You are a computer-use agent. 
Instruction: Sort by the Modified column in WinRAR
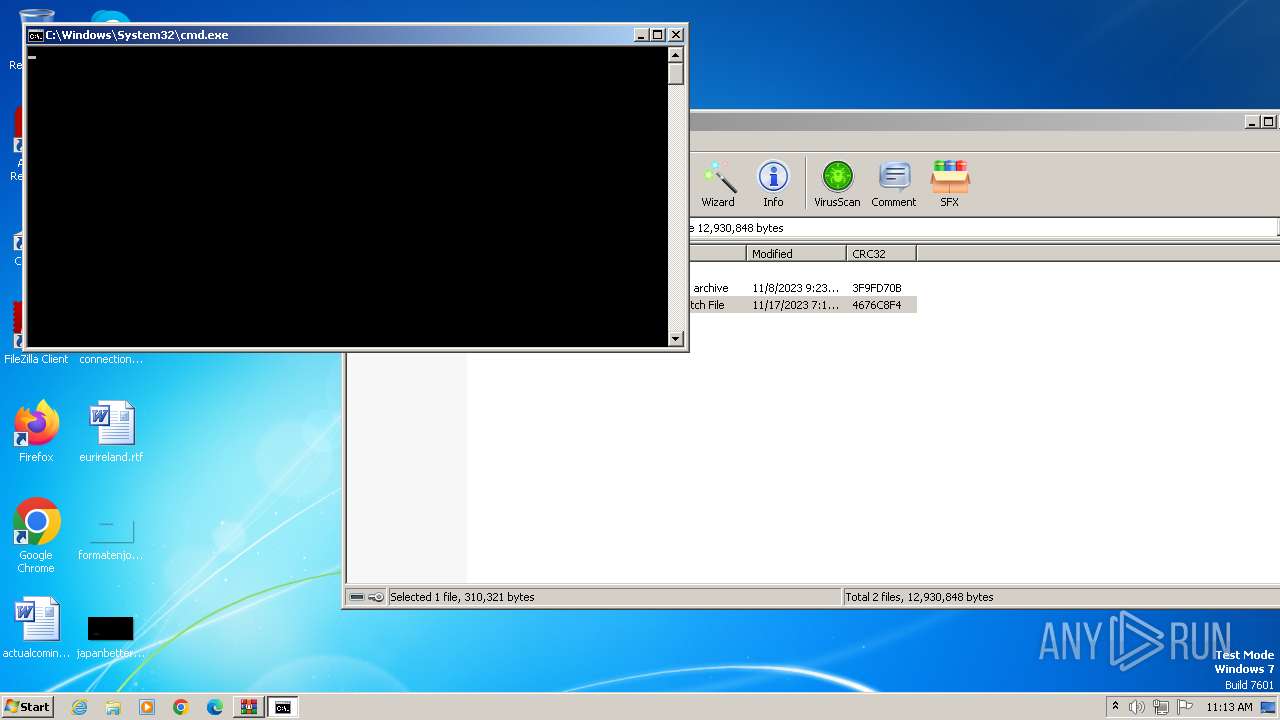click(796, 254)
